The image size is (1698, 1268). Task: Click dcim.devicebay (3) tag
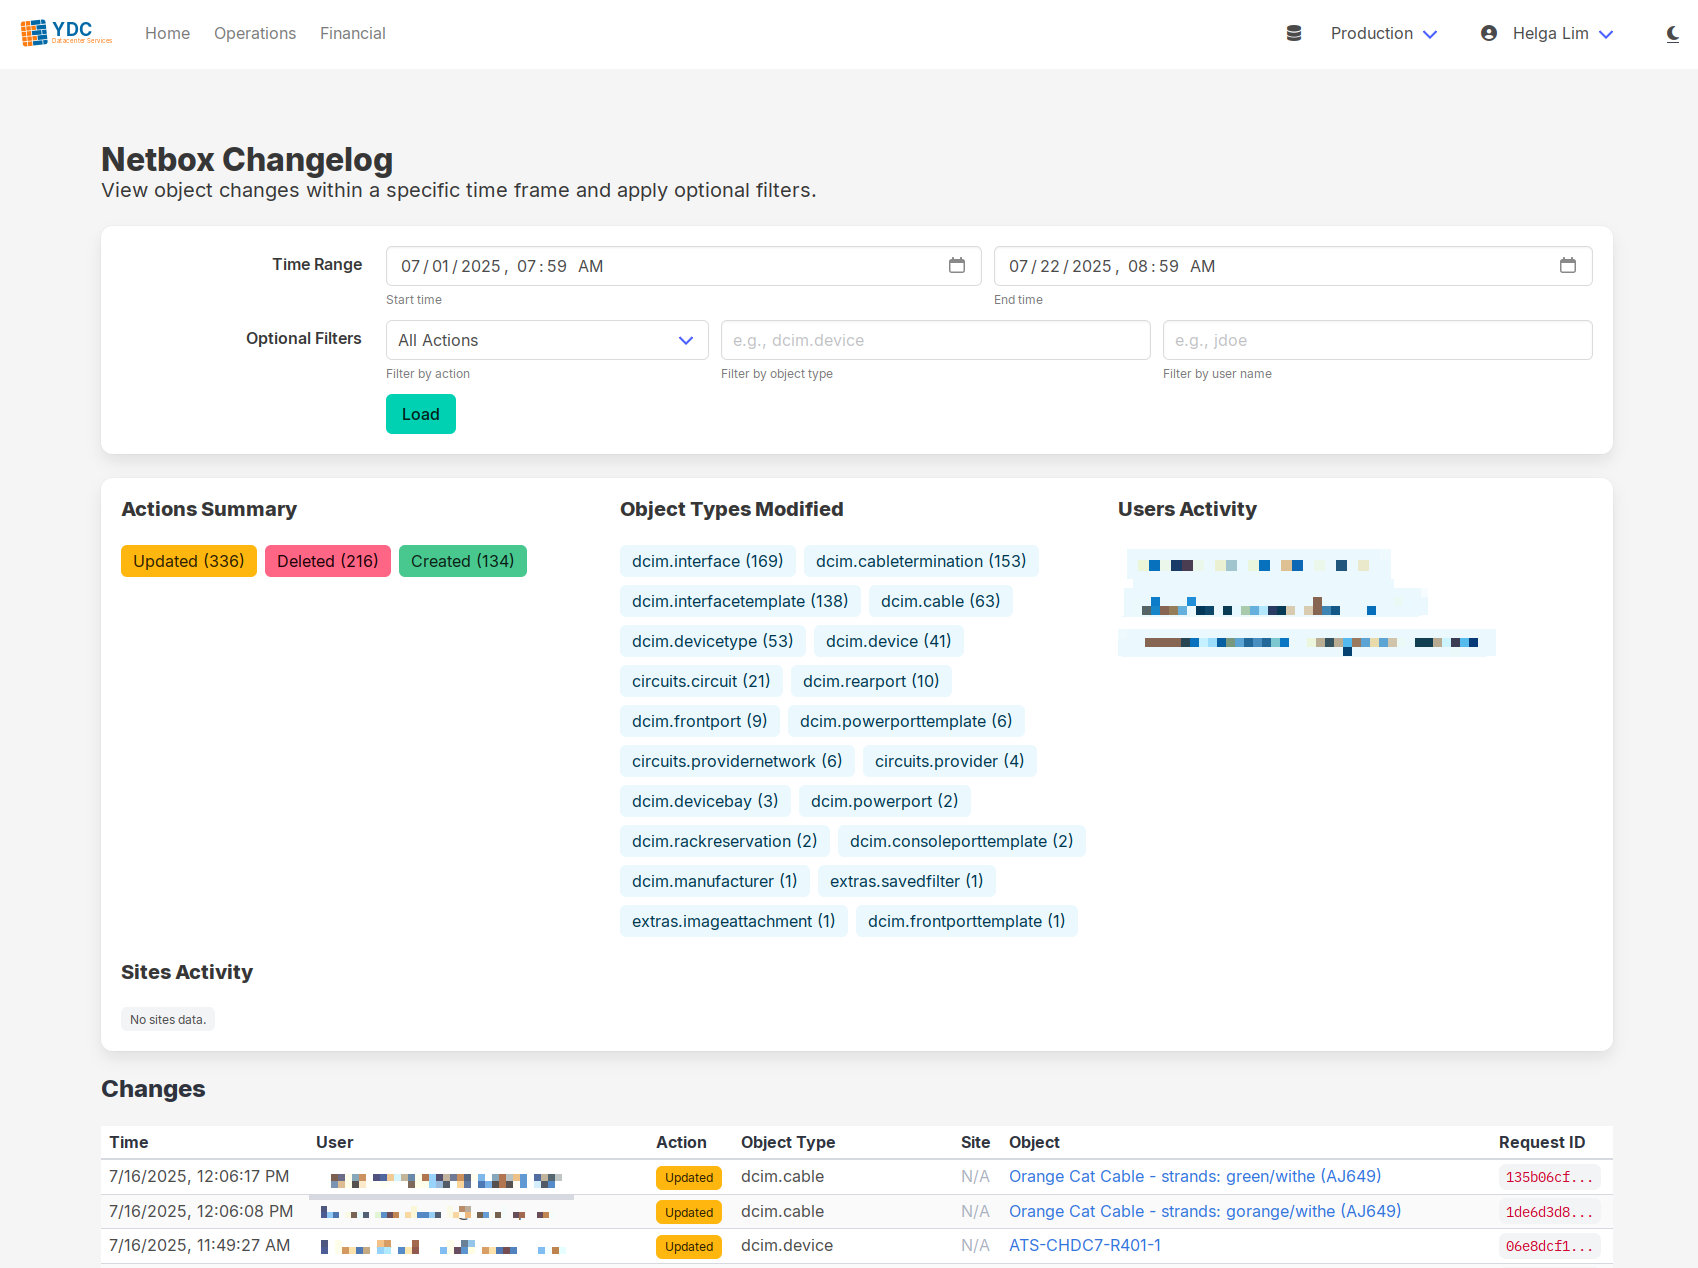coord(705,801)
